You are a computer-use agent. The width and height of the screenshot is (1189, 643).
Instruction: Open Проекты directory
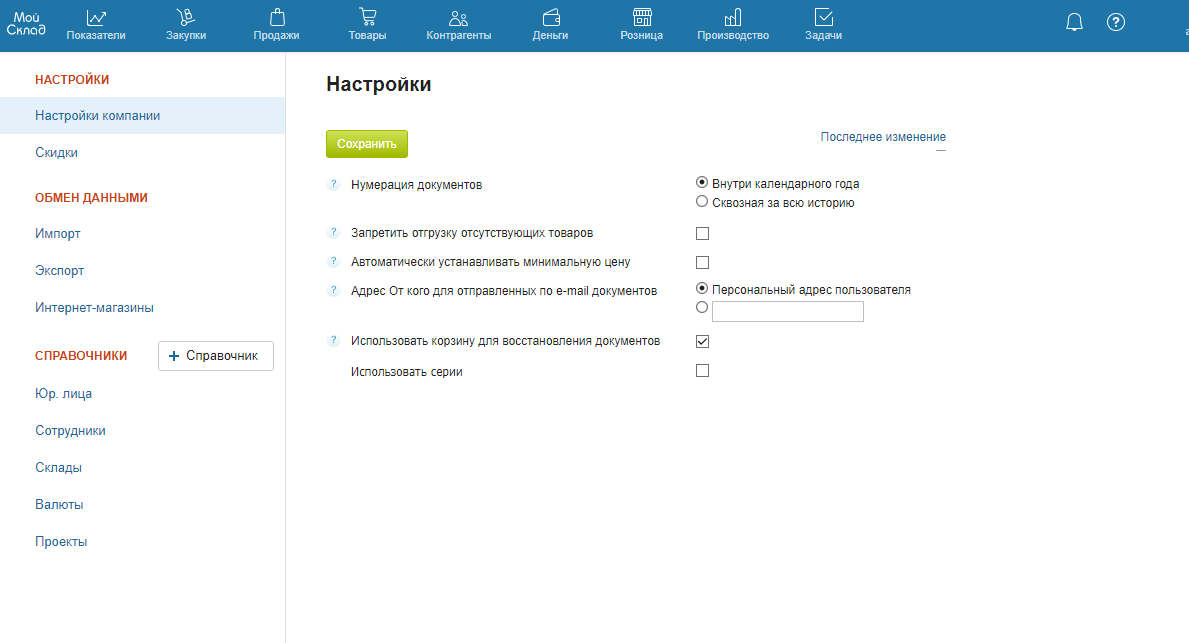[x=61, y=542]
